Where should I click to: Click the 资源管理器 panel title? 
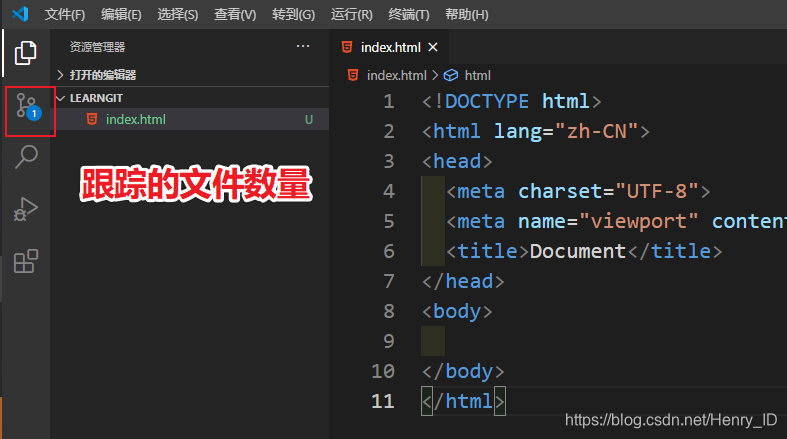pos(97,47)
